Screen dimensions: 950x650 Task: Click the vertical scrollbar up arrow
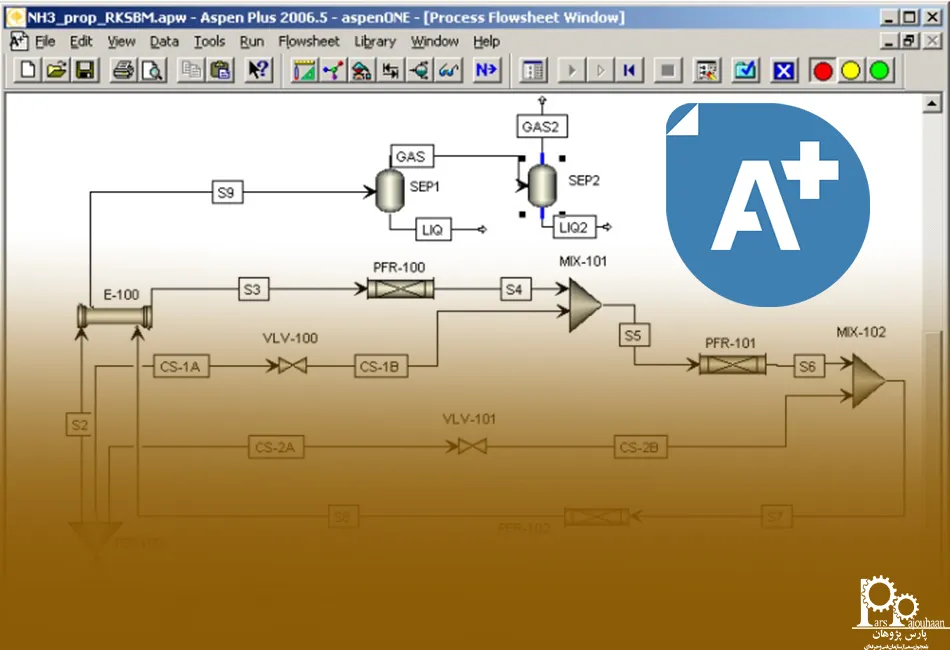[932, 104]
